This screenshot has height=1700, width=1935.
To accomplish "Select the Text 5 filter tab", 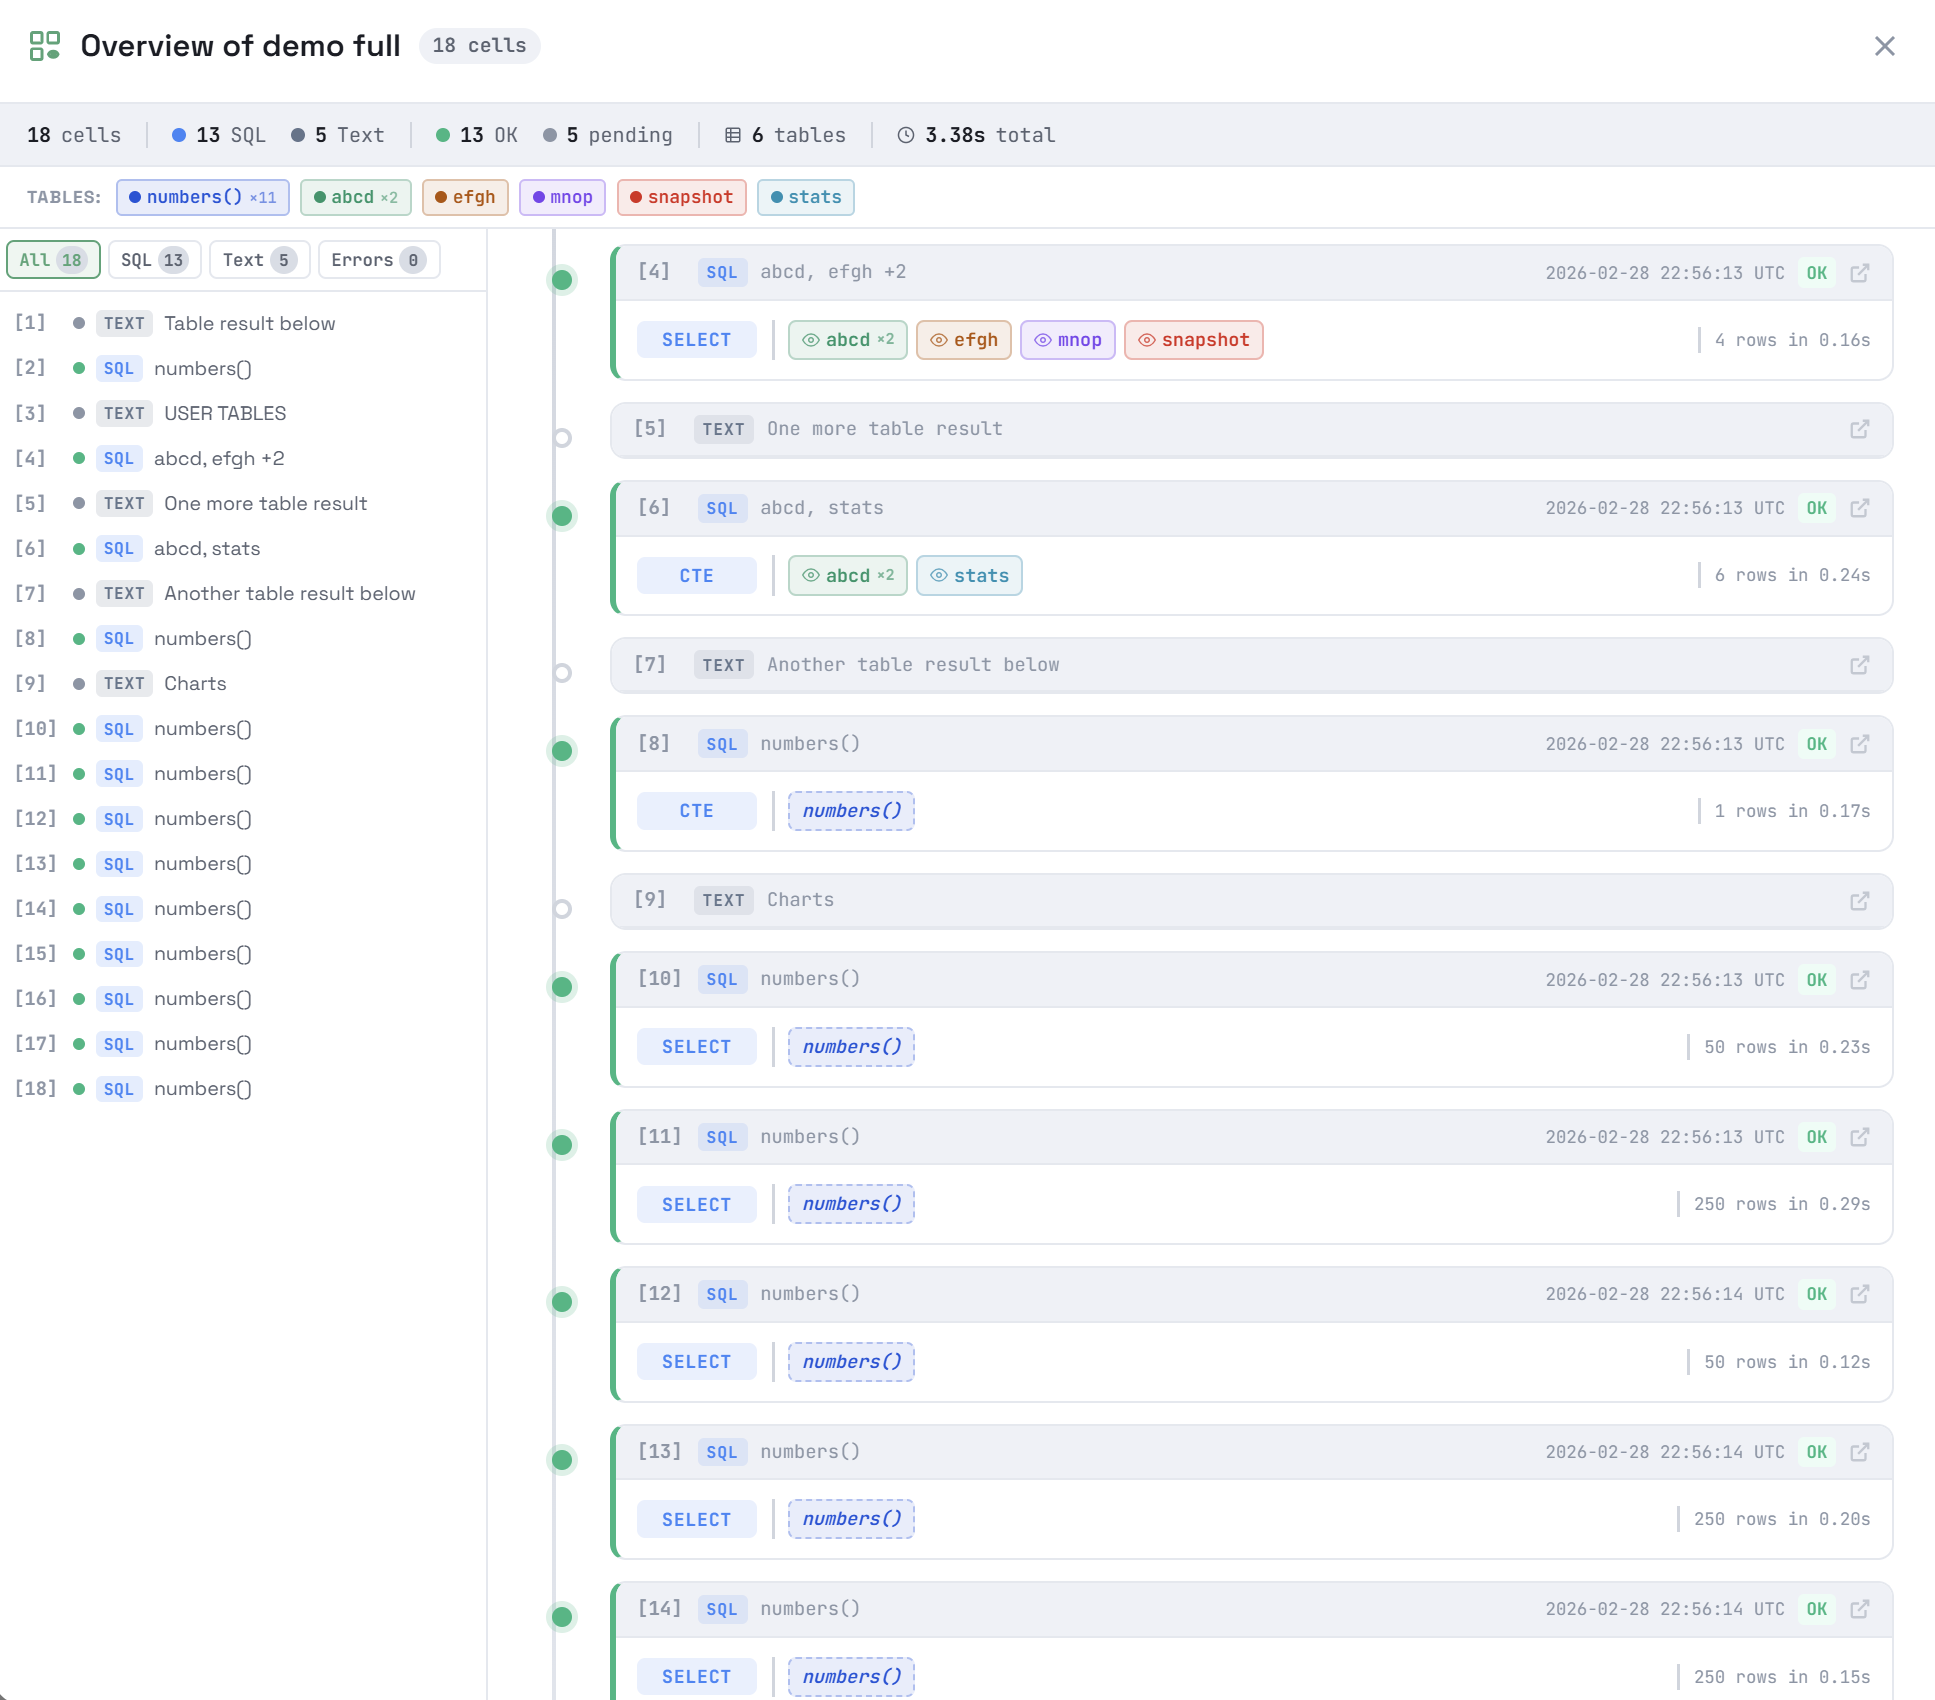I will tap(260, 260).
